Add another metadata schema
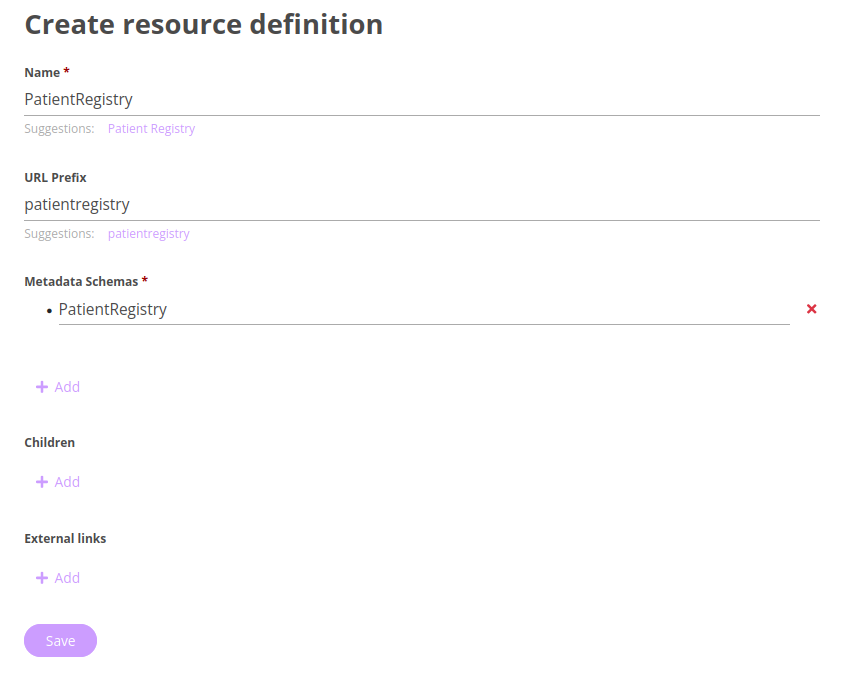 point(58,387)
